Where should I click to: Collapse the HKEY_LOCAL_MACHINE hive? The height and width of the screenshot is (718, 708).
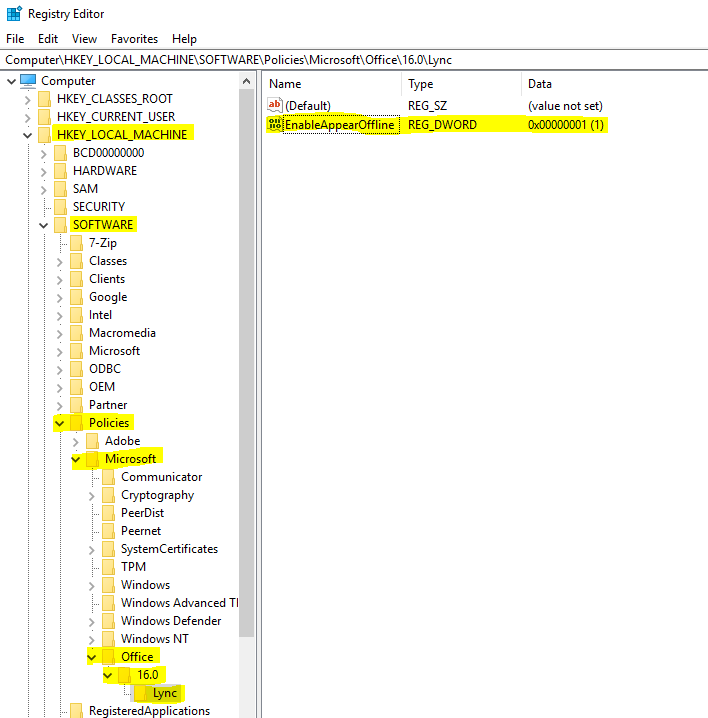[x=27, y=136]
